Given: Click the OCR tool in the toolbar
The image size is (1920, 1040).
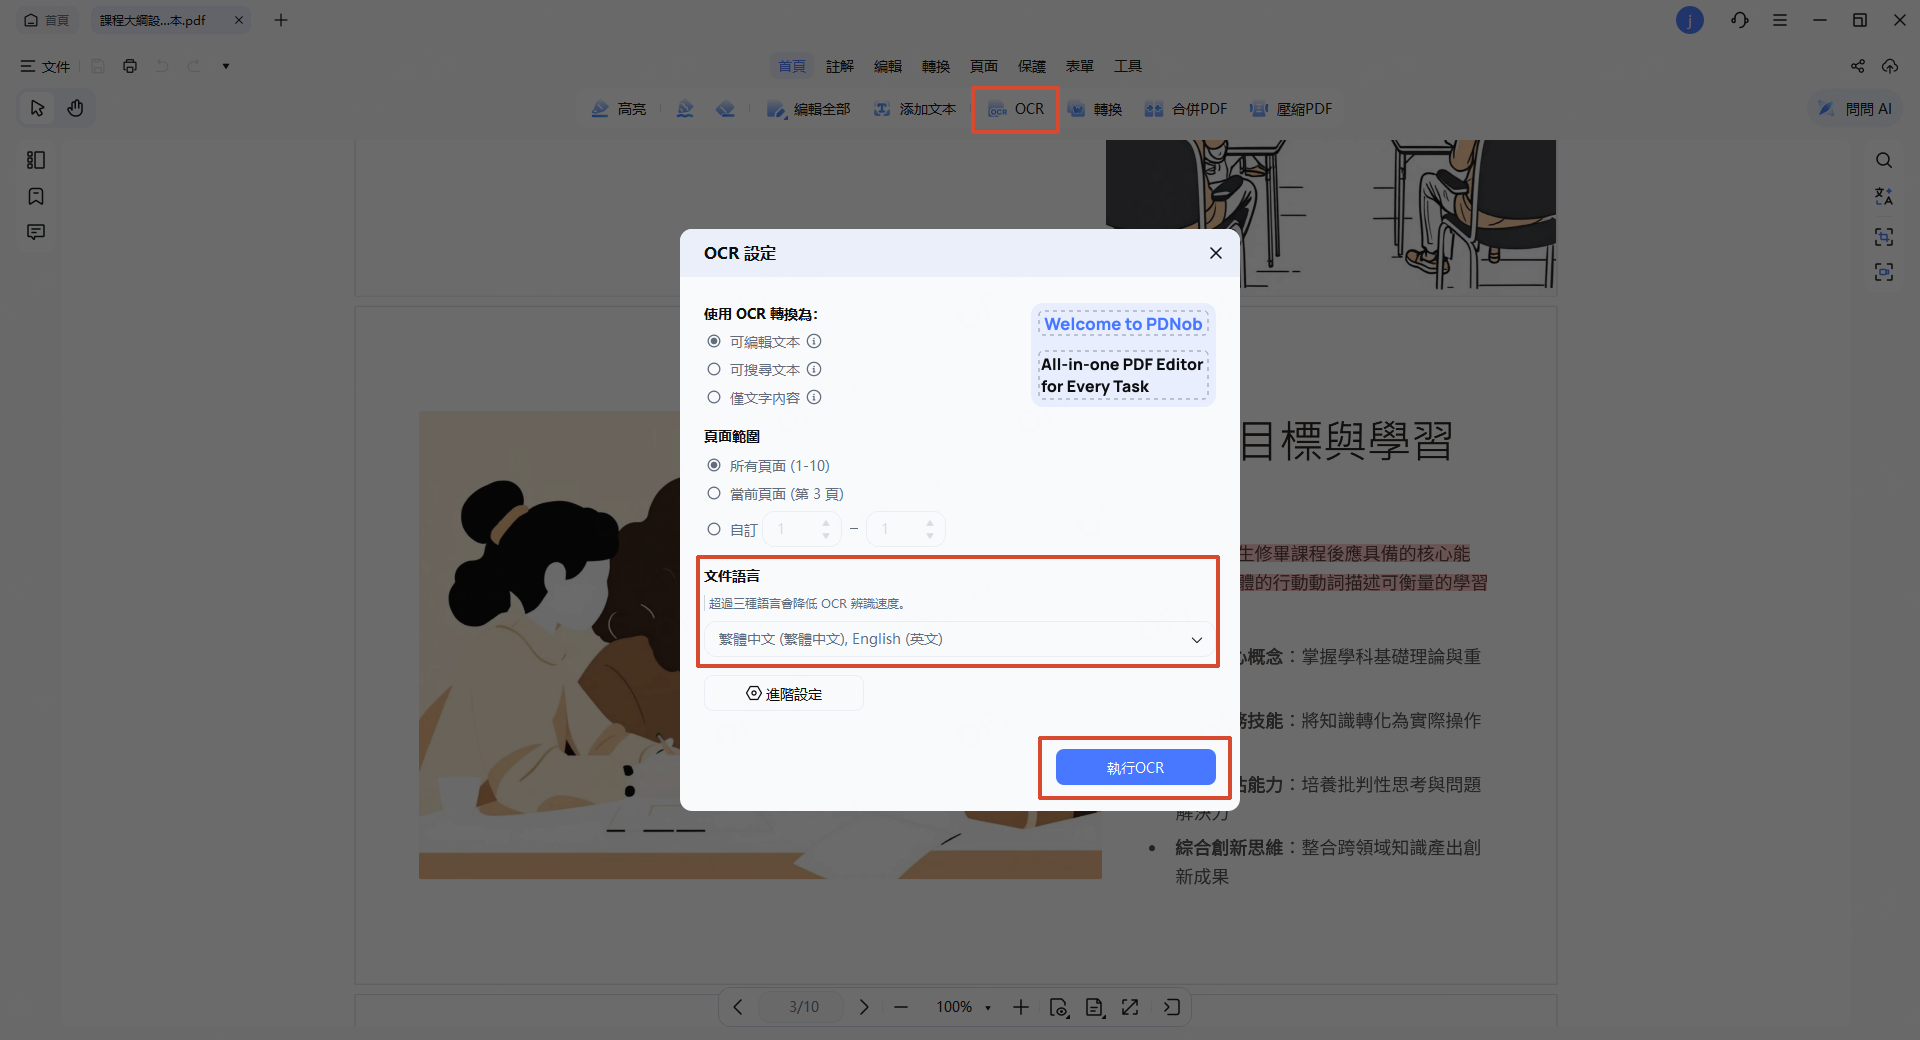Looking at the screenshot, I should pyautogui.click(x=1016, y=109).
